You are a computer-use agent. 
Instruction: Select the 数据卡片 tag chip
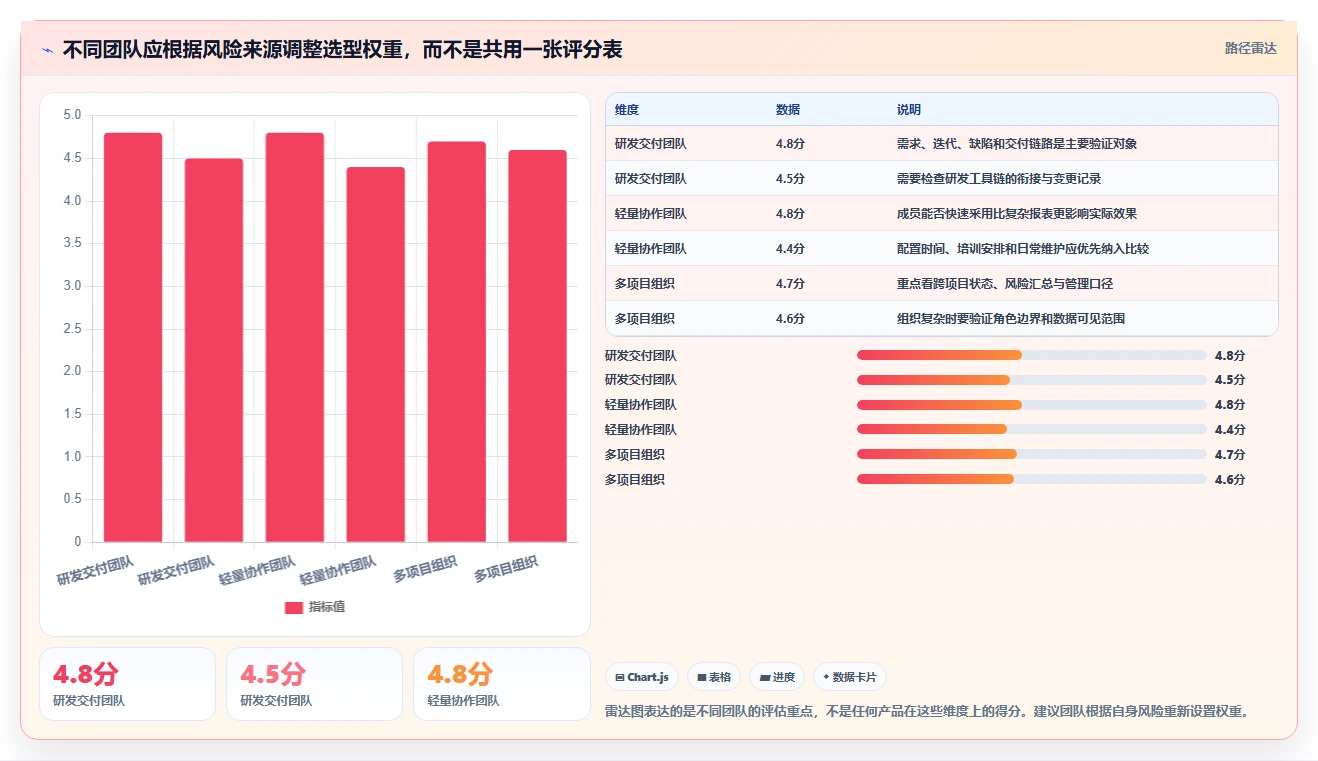click(x=850, y=677)
